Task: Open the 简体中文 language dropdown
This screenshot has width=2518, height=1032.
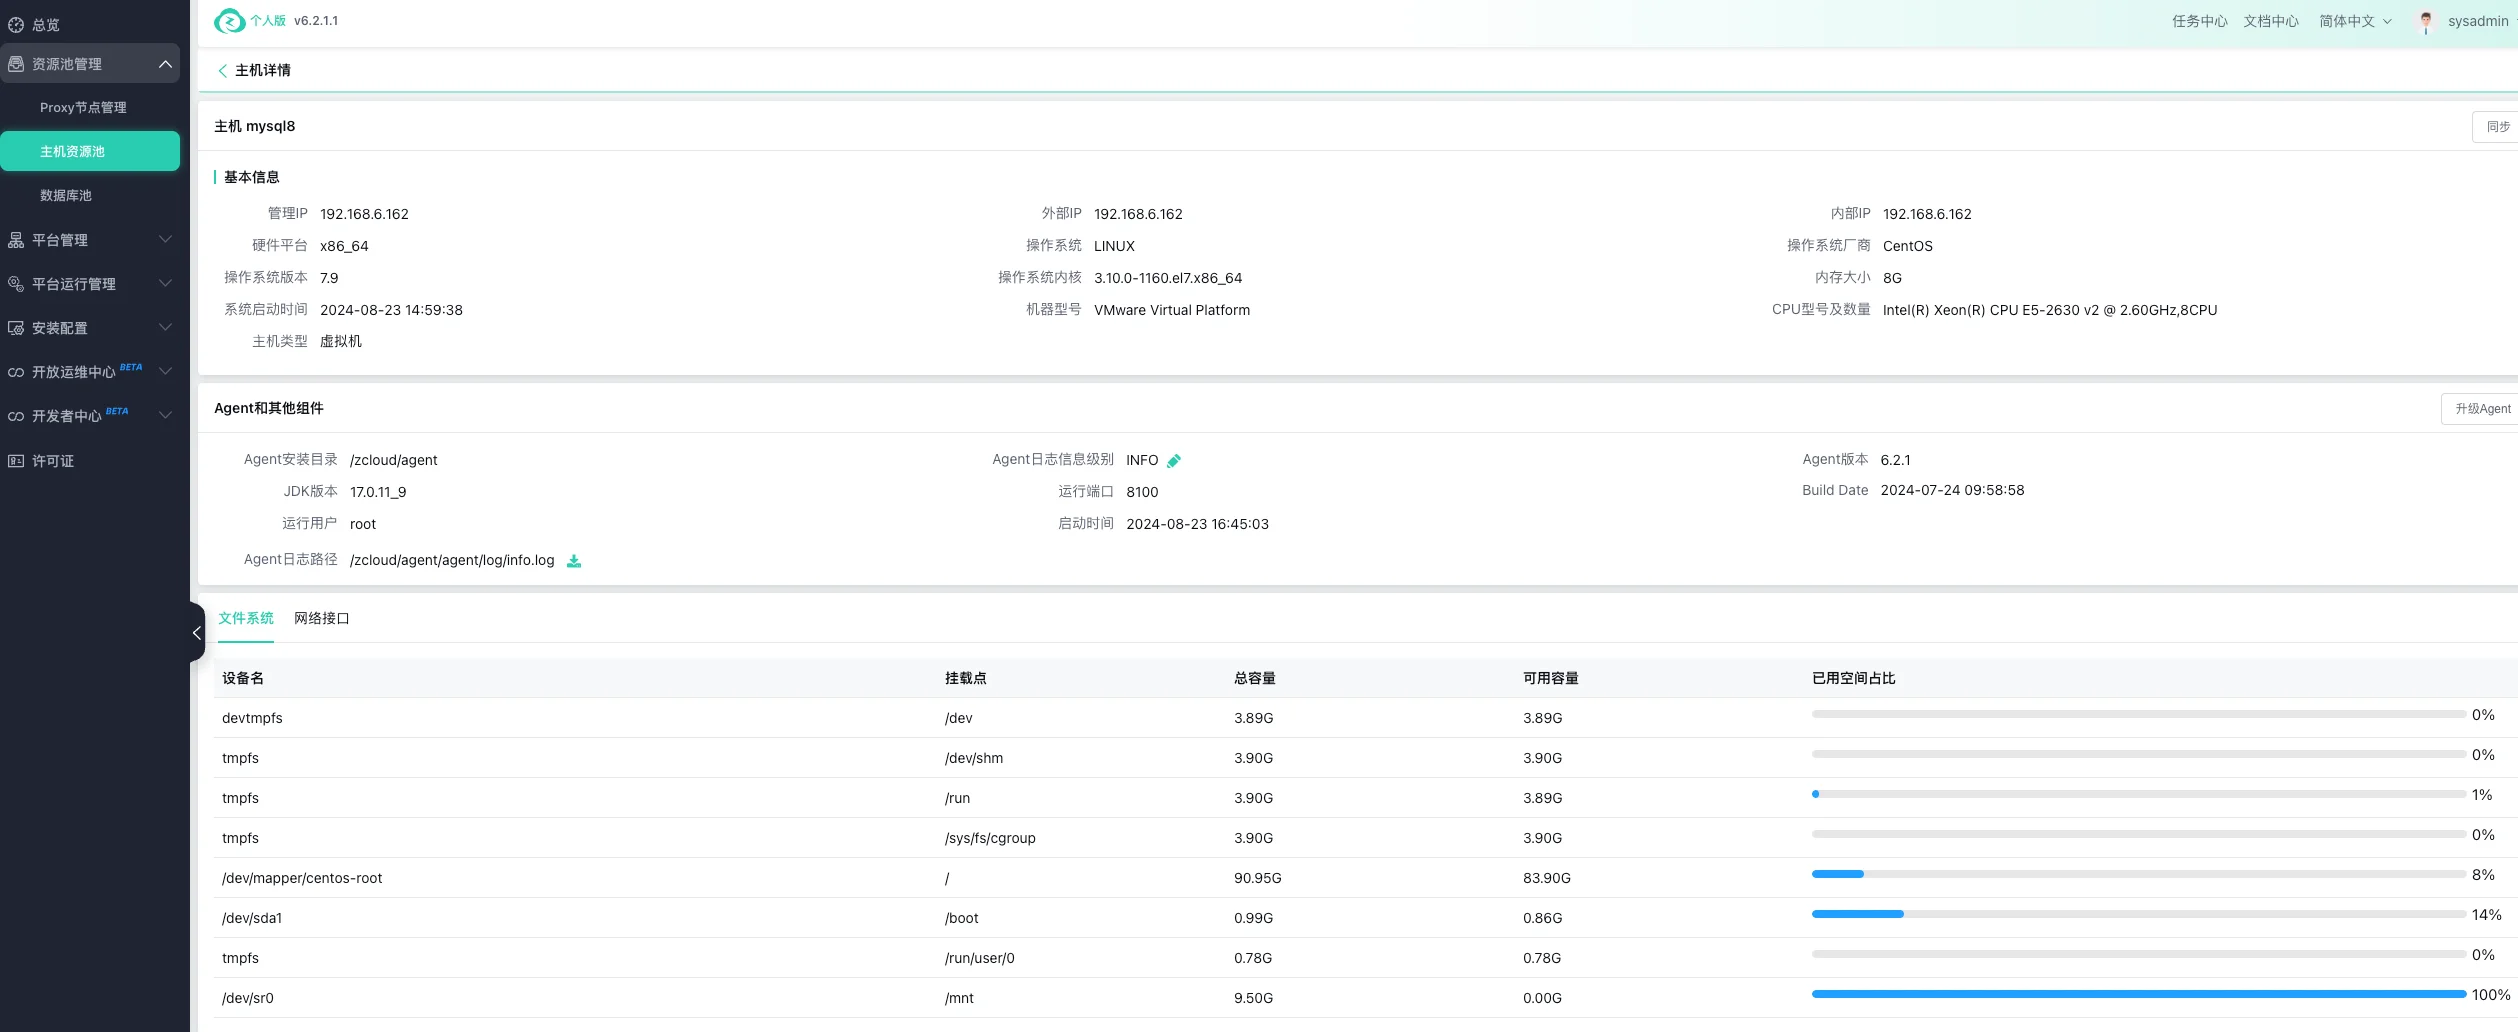Action: pyautogui.click(x=2354, y=22)
